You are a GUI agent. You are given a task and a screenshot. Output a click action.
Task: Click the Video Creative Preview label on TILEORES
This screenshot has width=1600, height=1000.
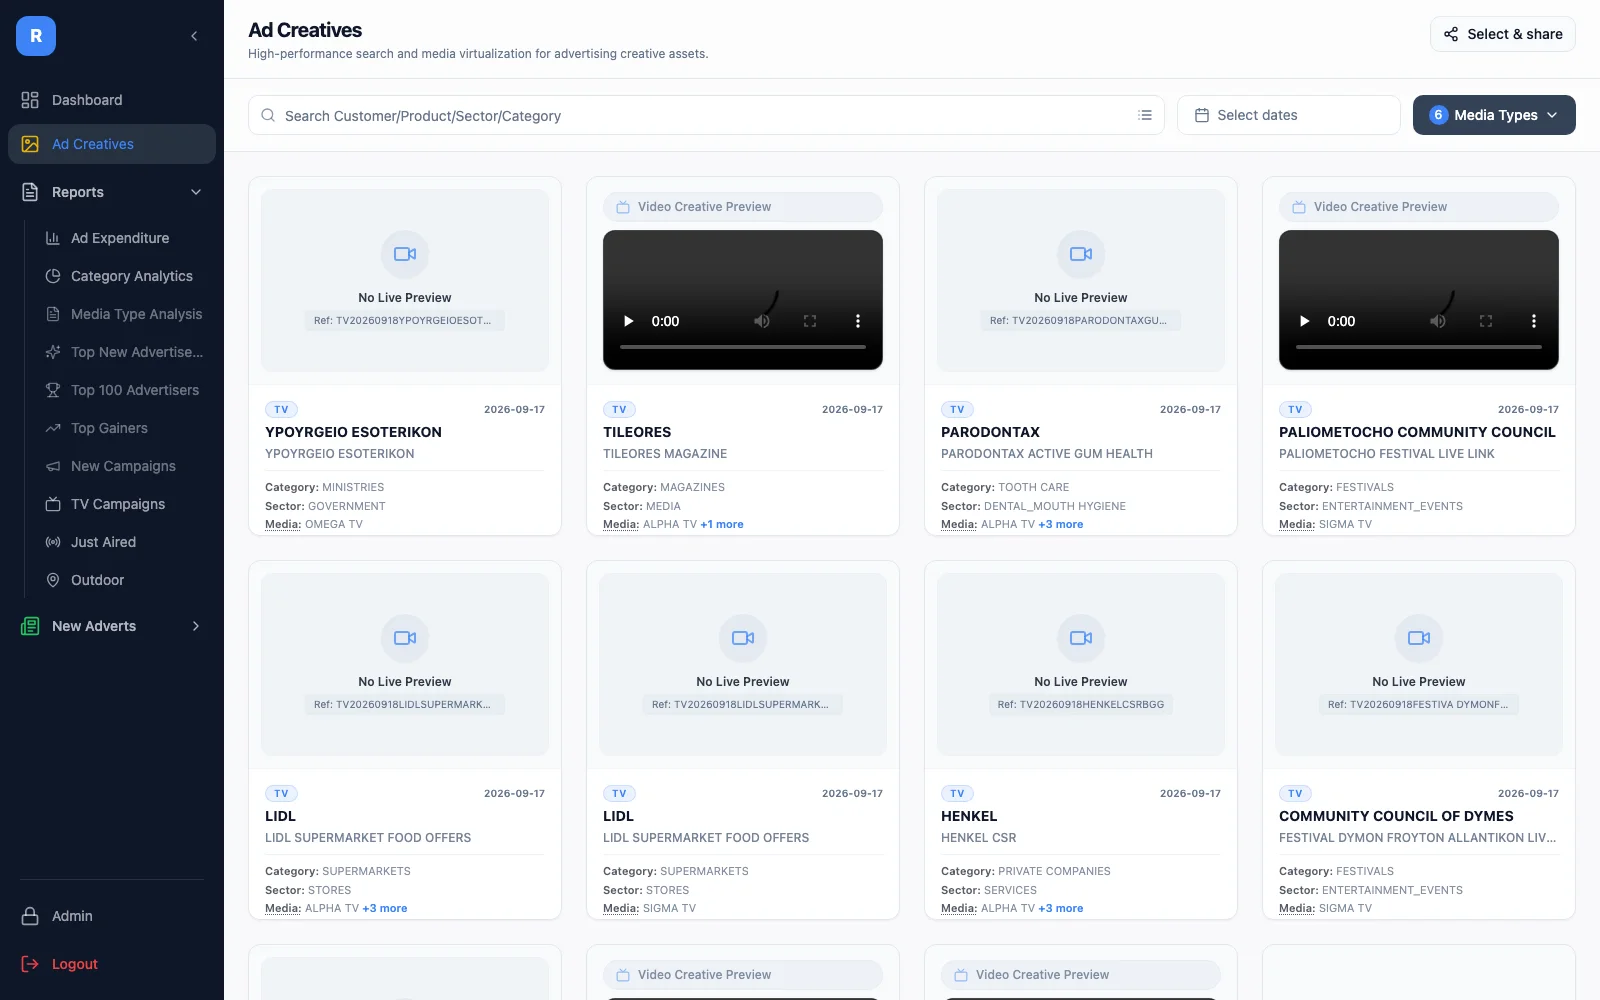(x=704, y=207)
